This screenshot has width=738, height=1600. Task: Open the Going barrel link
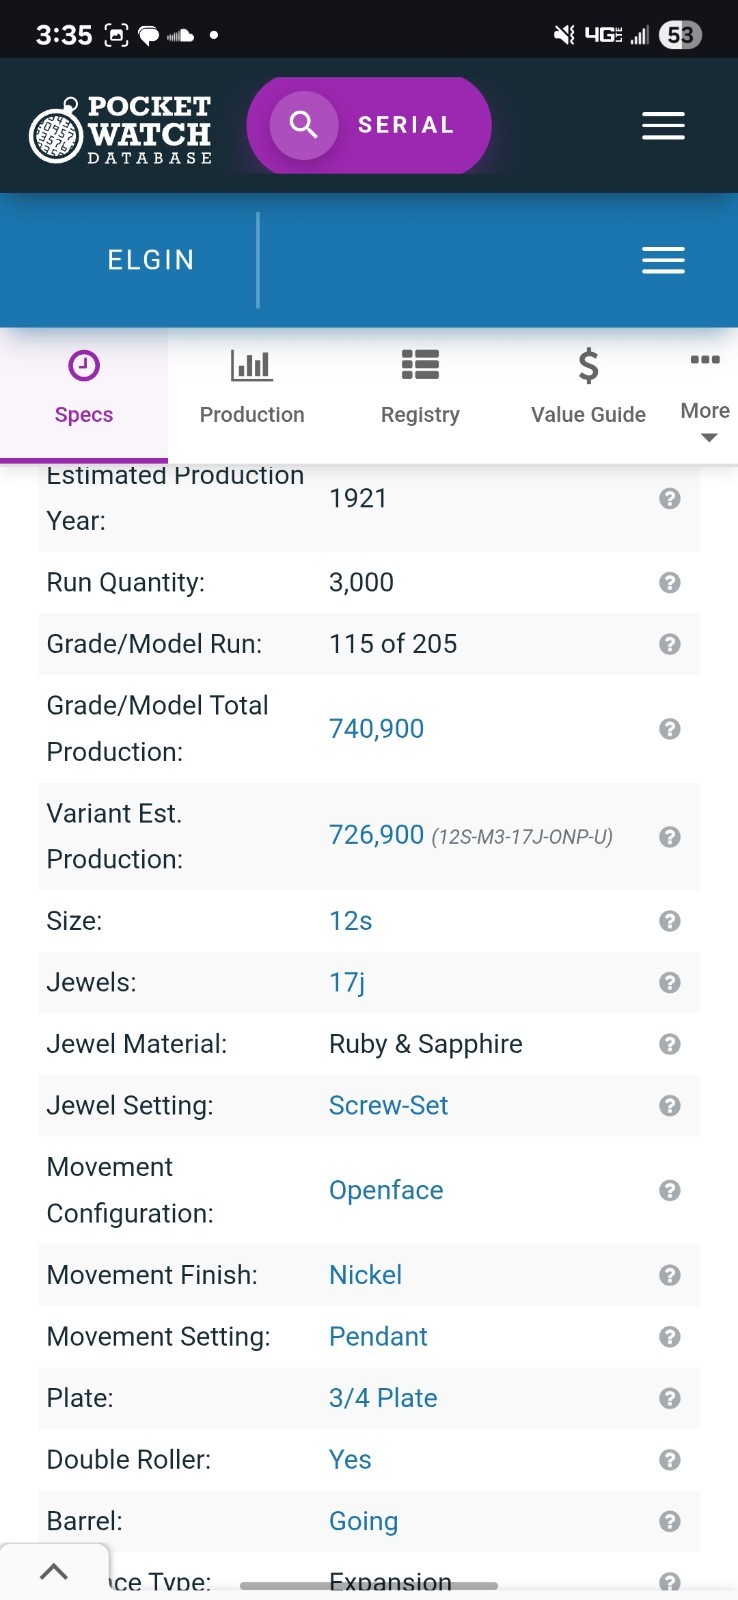click(363, 1522)
